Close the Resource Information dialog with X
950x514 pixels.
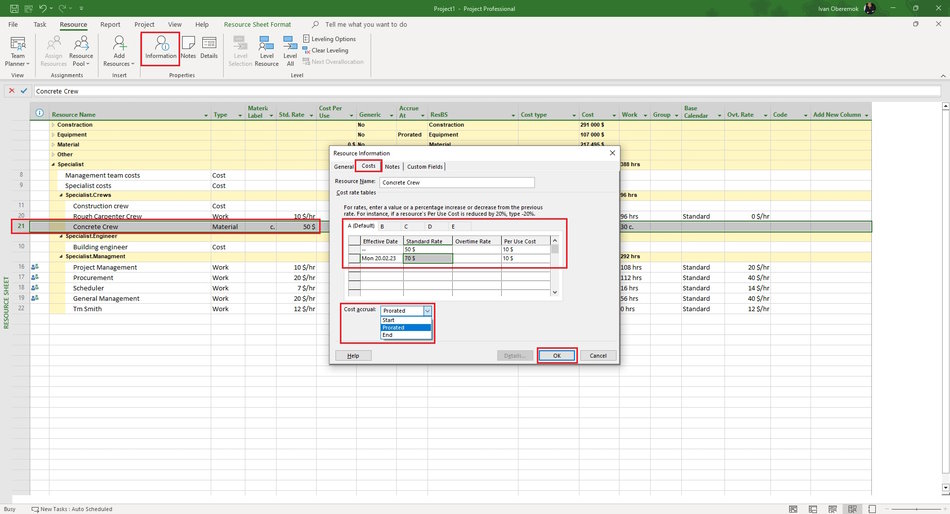pos(612,153)
